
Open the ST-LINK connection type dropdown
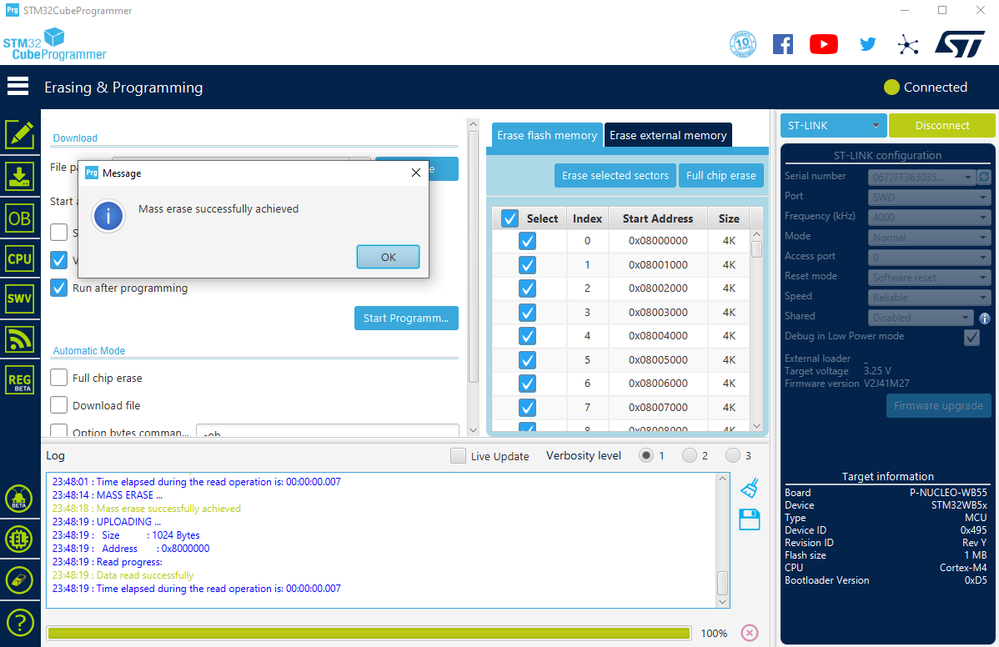[833, 125]
